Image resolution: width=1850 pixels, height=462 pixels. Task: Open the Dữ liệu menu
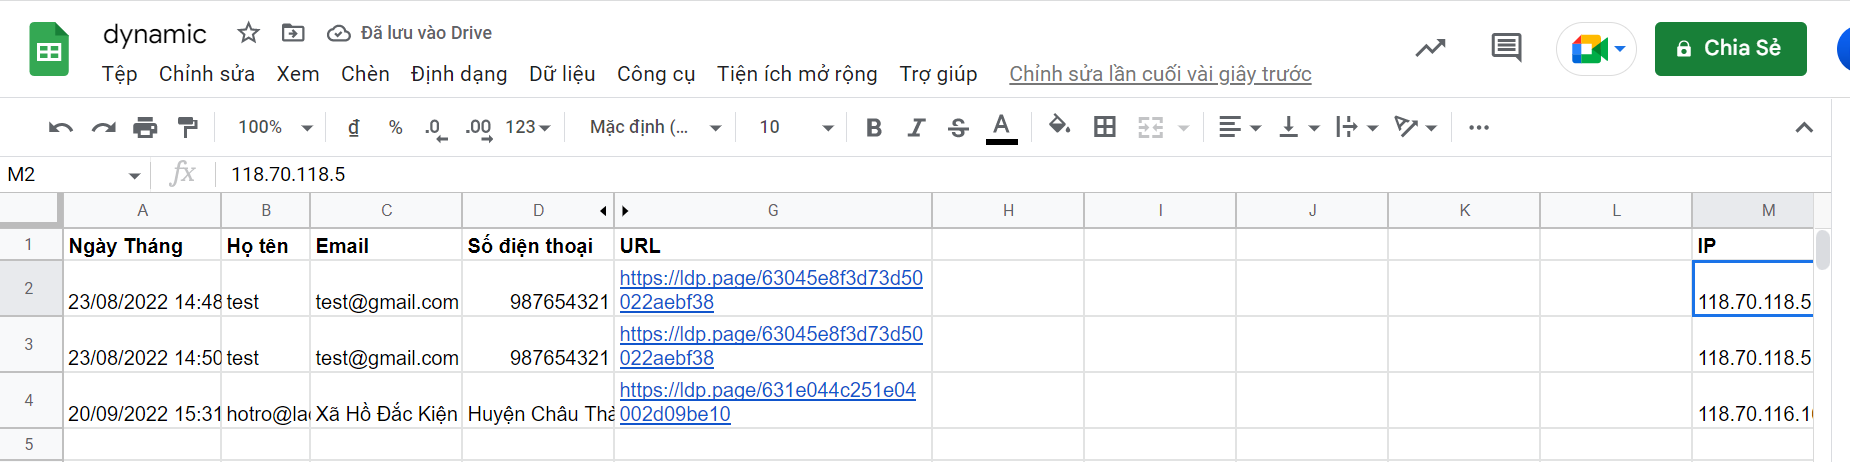[x=562, y=74]
